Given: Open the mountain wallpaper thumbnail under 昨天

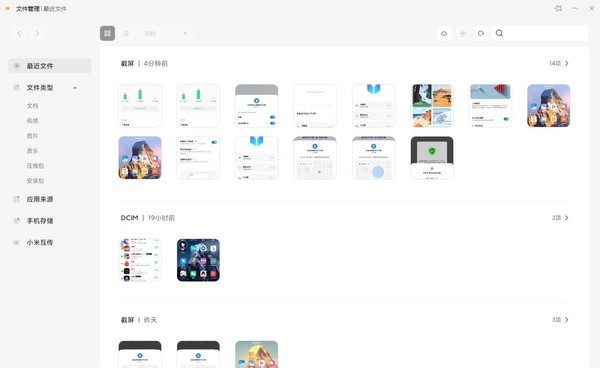Looking at the screenshot, I should [256, 354].
